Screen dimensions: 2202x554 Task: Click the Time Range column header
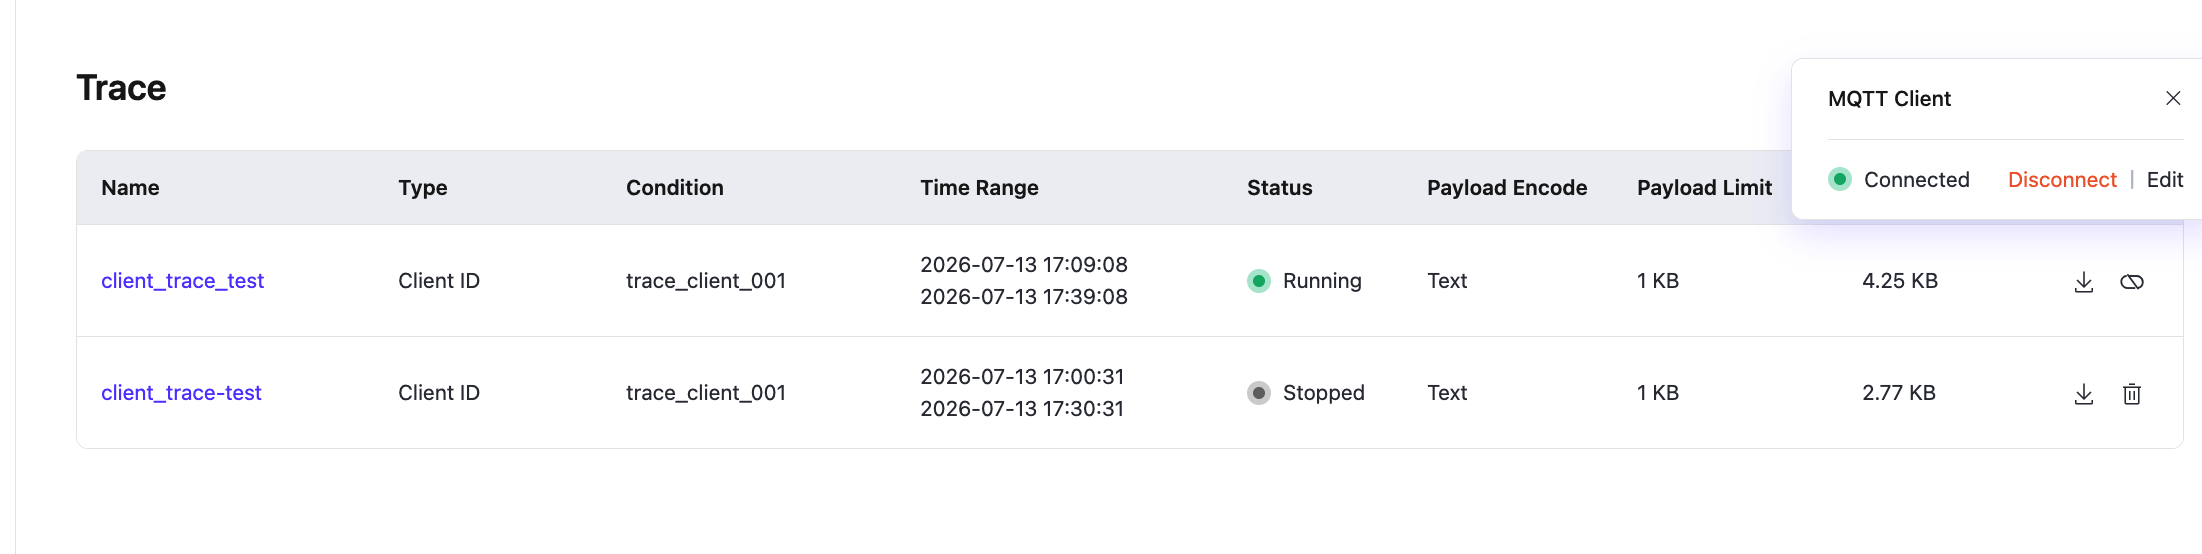point(979,188)
